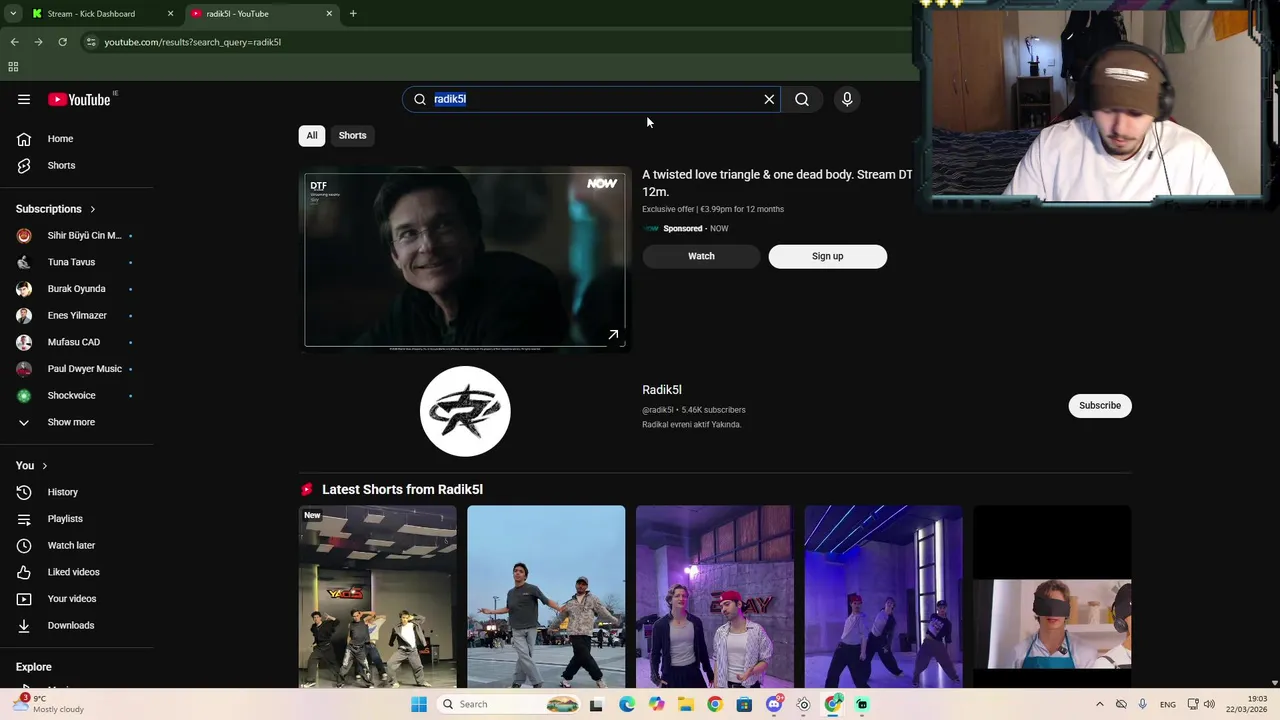Go back in the browser
Screen dimensions: 1280x720
pyautogui.click(x=14, y=42)
